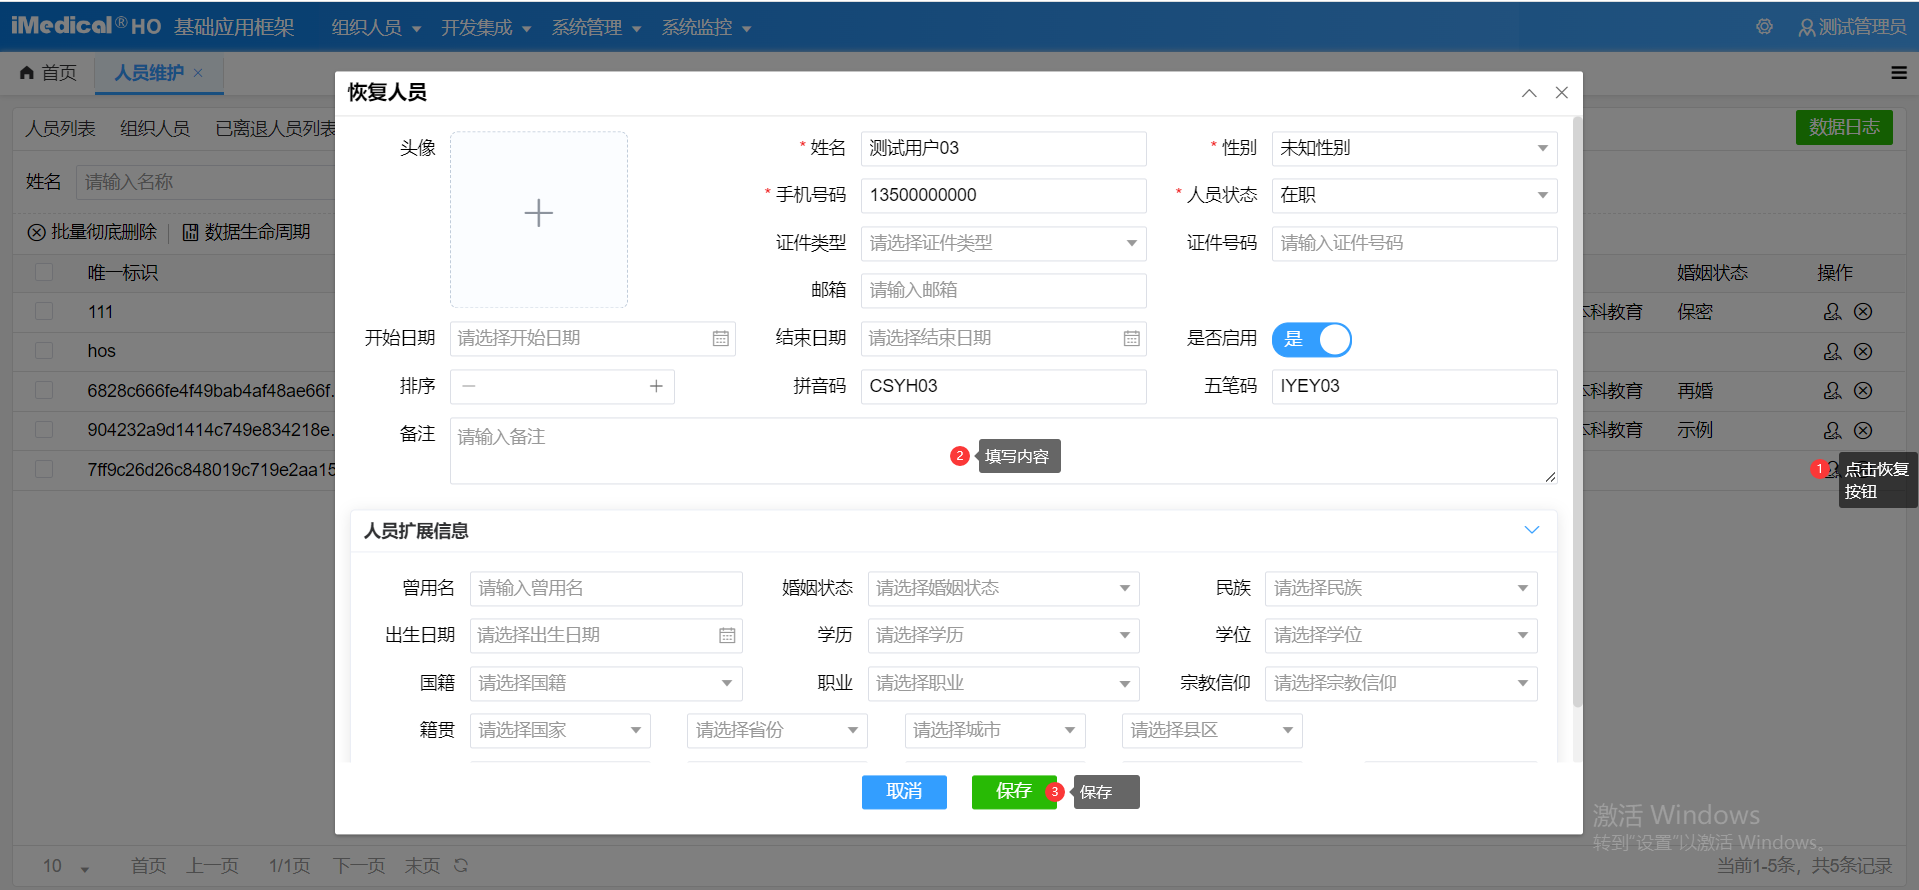The image size is (1919, 890).
Task: Check the select-all header checkbox
Action: pos(44,272)
